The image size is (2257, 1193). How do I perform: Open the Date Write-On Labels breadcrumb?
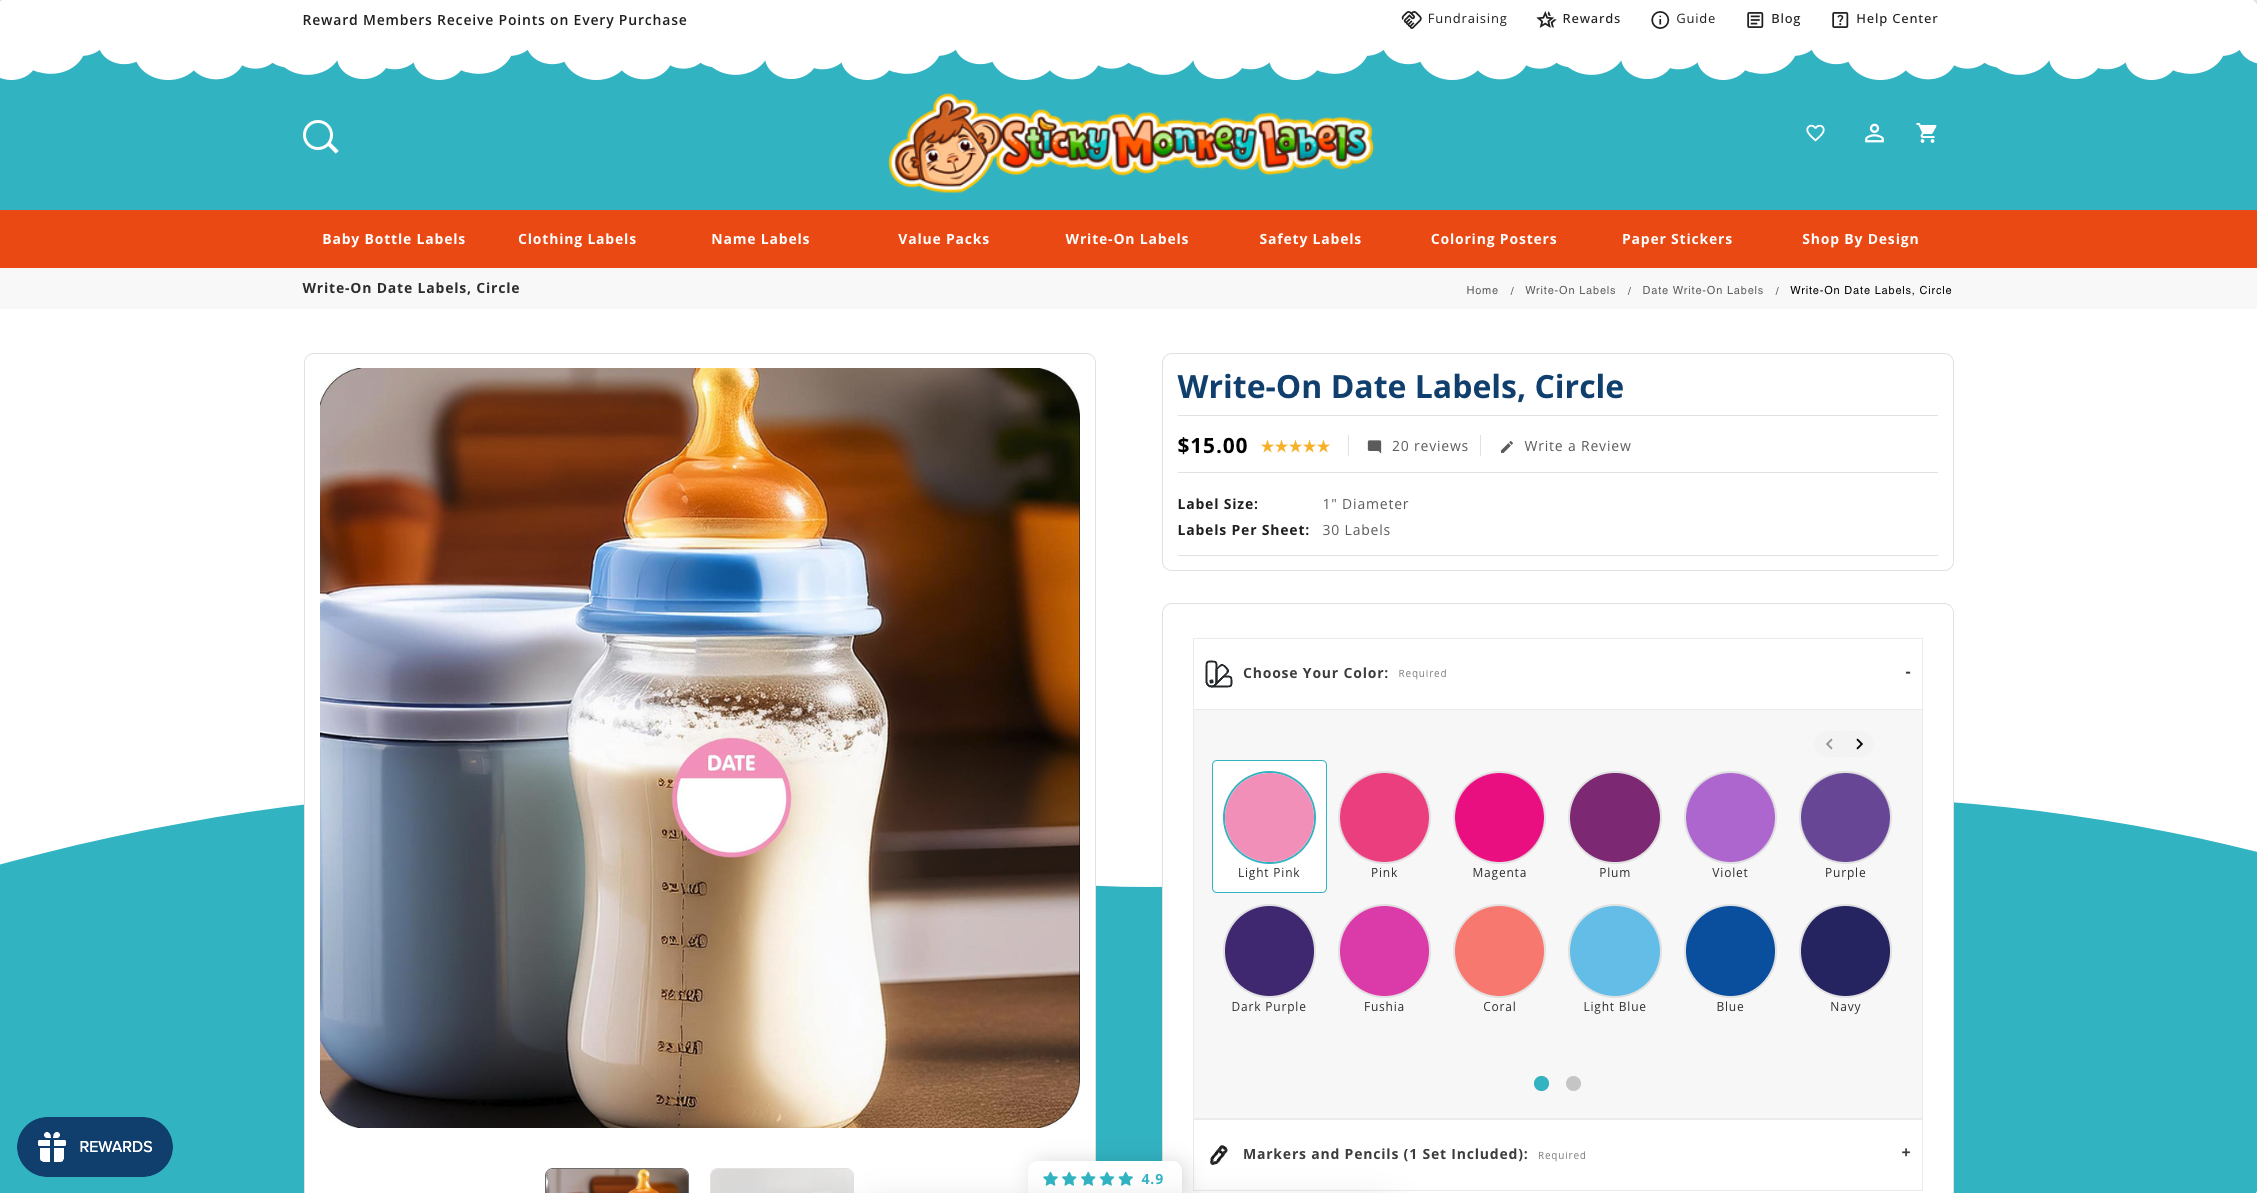point(1702,290)
